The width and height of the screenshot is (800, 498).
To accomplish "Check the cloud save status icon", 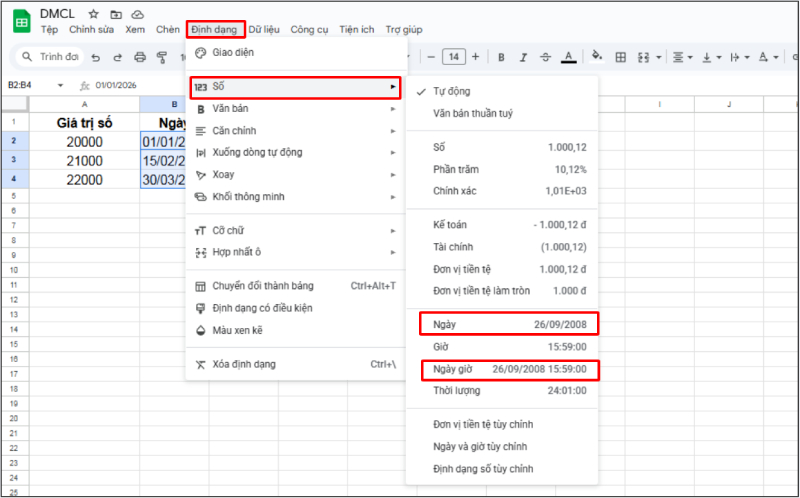I will pyautogui.click(x=138, y=14).
